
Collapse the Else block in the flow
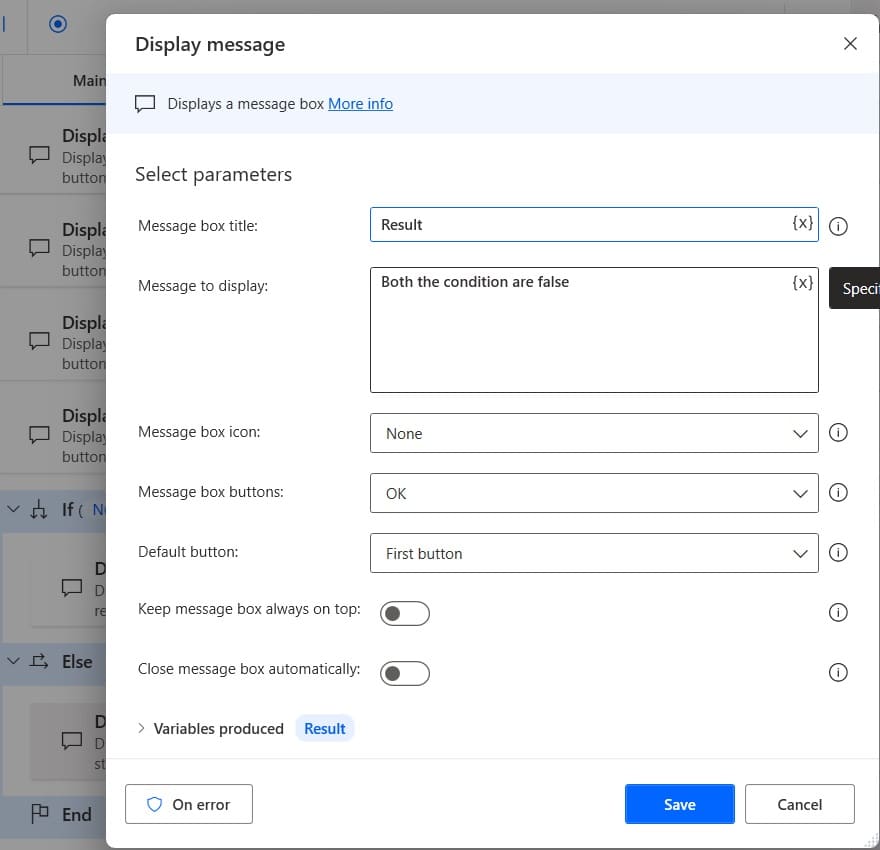[13, 661]
